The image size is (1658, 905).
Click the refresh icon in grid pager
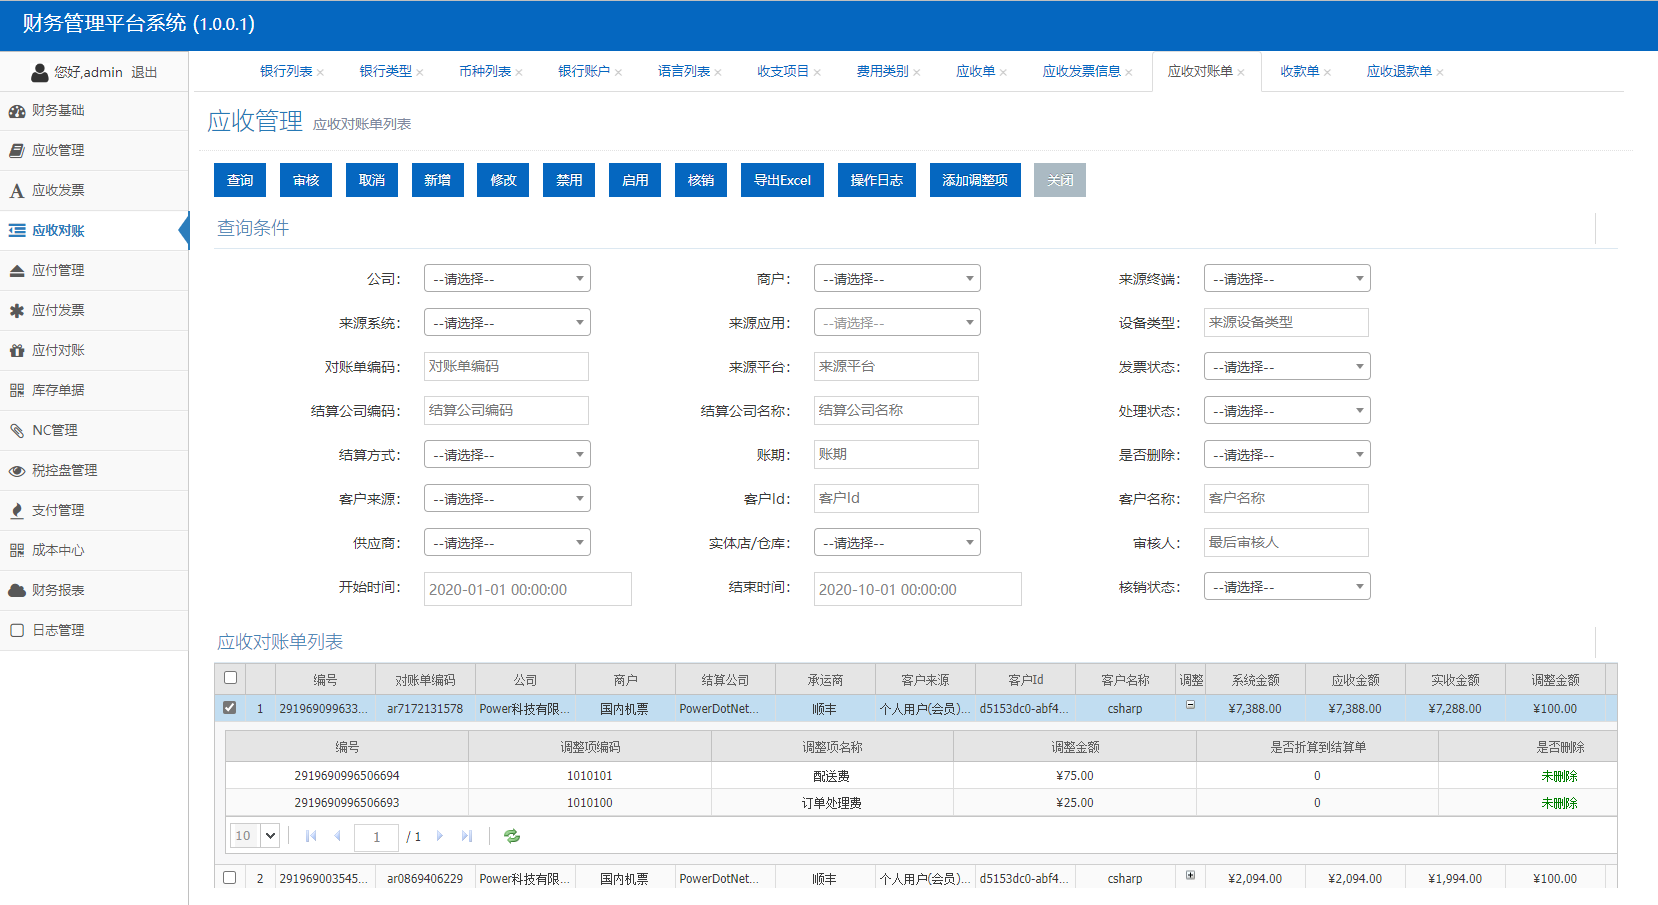(x=512, y=836)
